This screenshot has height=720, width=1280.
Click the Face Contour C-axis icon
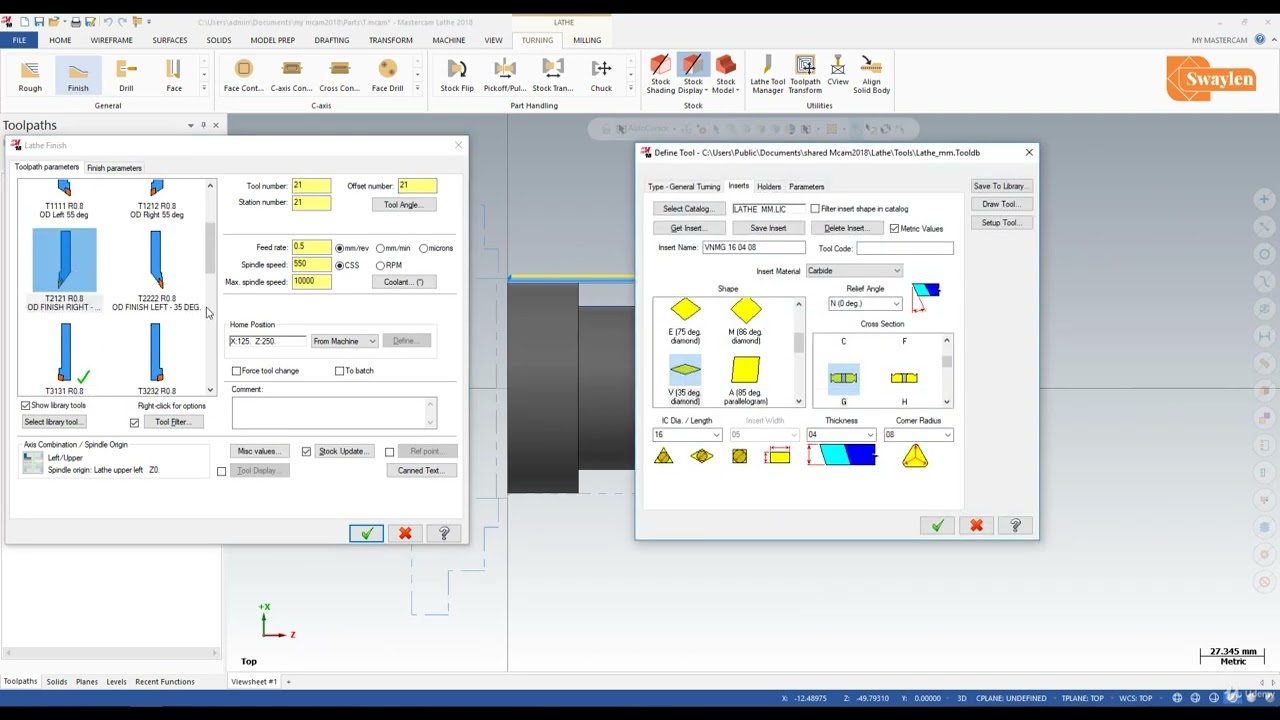[x=243, y=75]
